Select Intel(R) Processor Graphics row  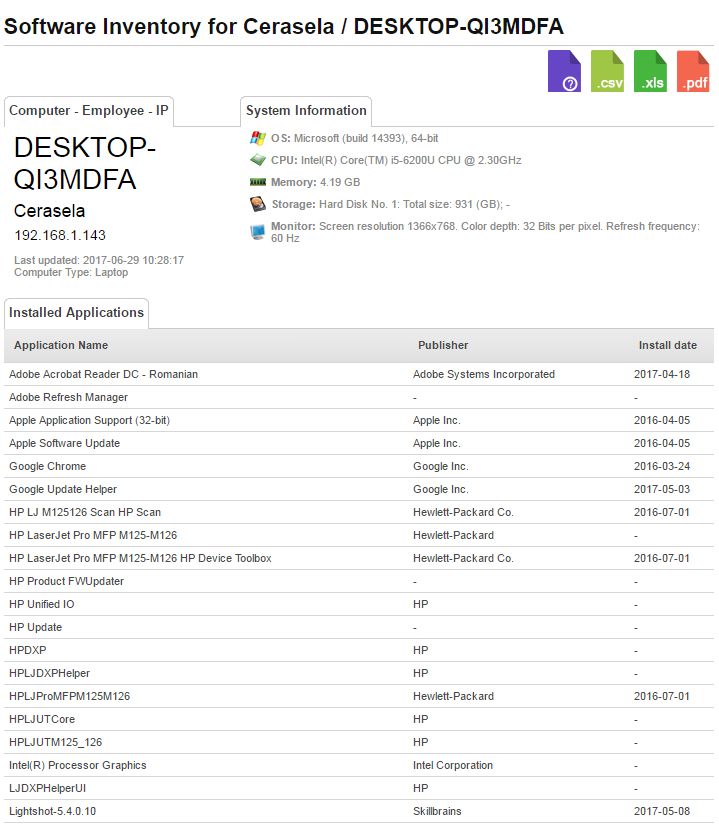(359, 766)
